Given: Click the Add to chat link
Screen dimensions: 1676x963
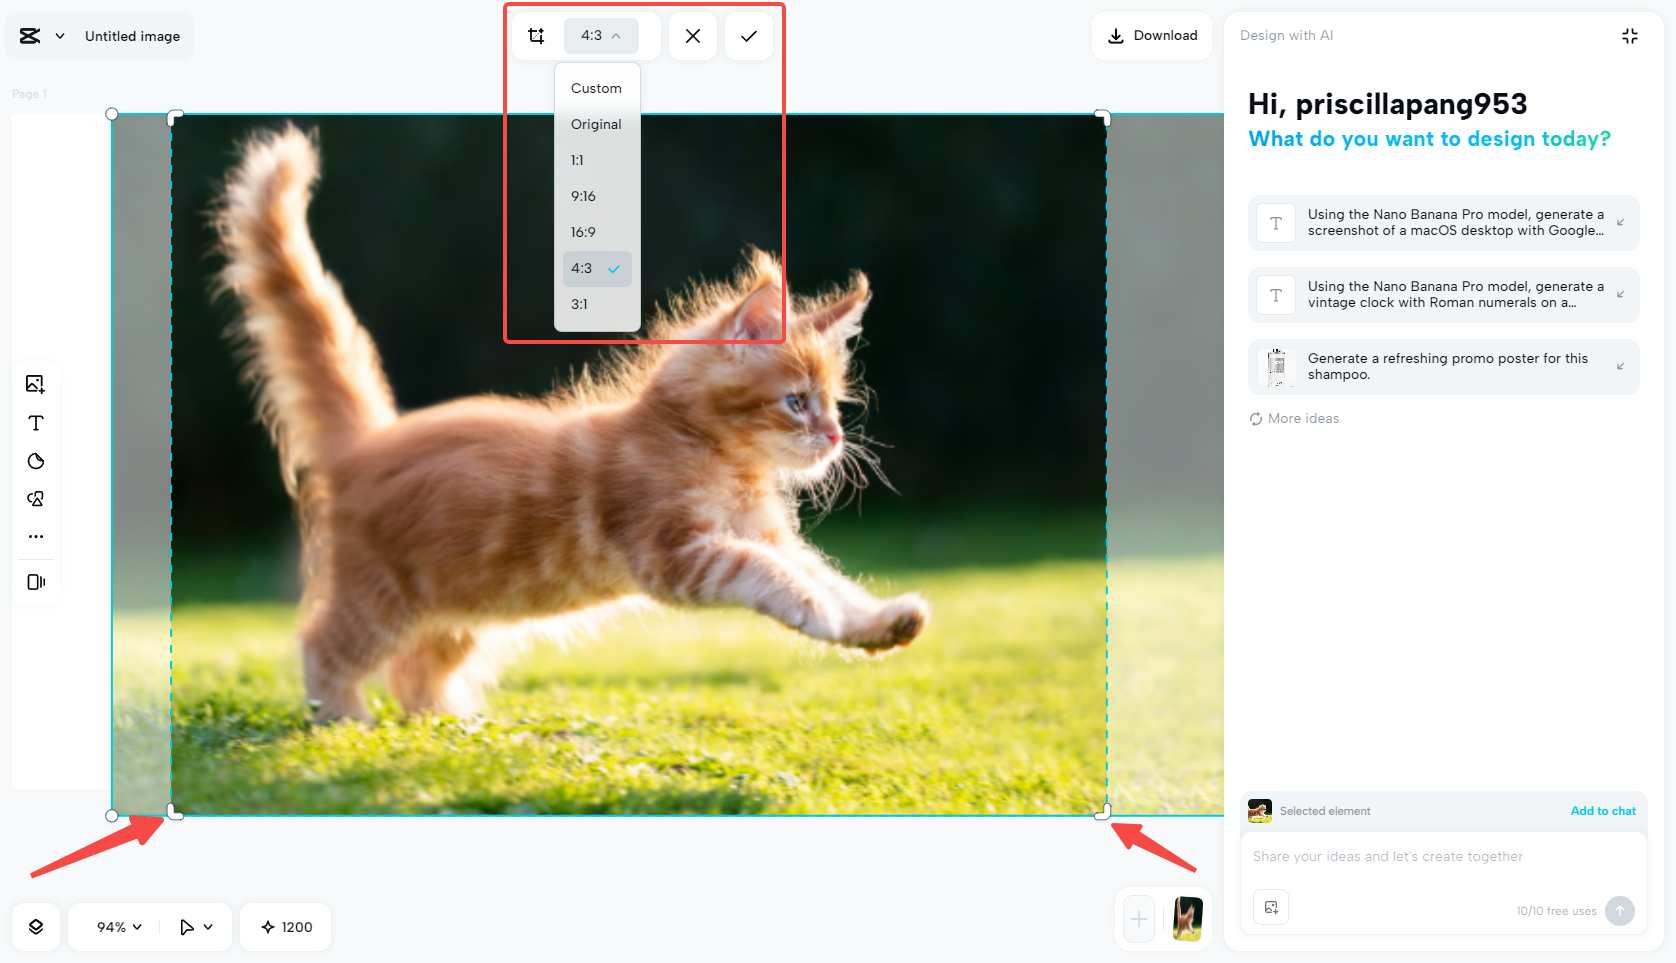Looking at the screenshot, I should (x=1603, y=811).
